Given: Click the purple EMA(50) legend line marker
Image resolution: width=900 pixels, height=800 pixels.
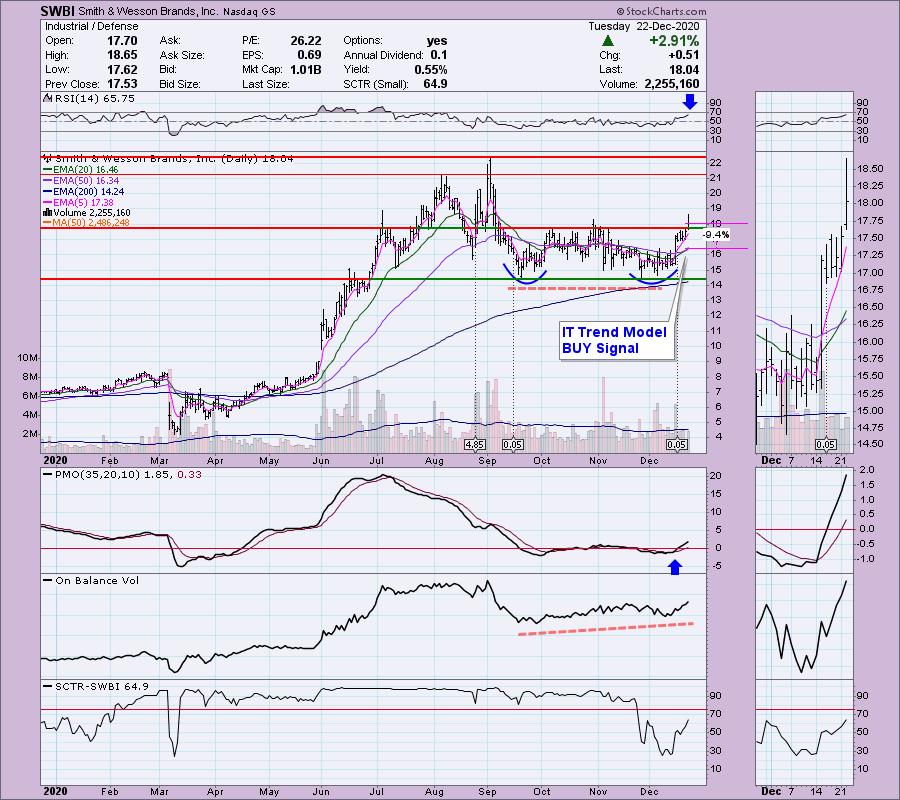Looking at the screenshot, I should click(x=48, y=181).
